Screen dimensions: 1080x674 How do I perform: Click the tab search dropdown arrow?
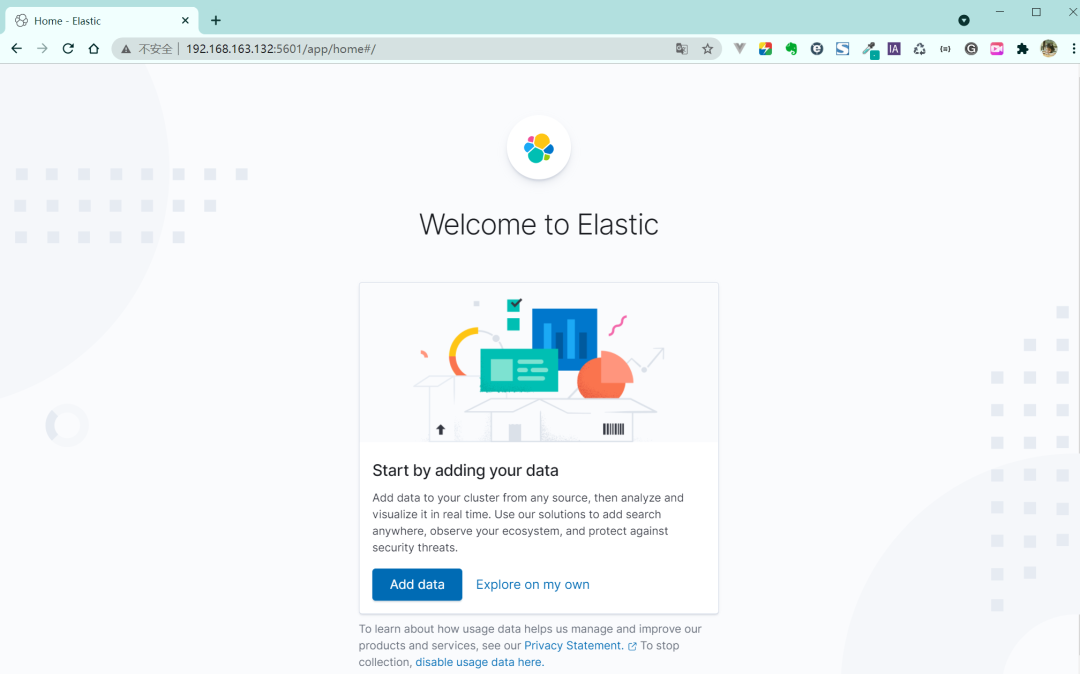(964, 21)
